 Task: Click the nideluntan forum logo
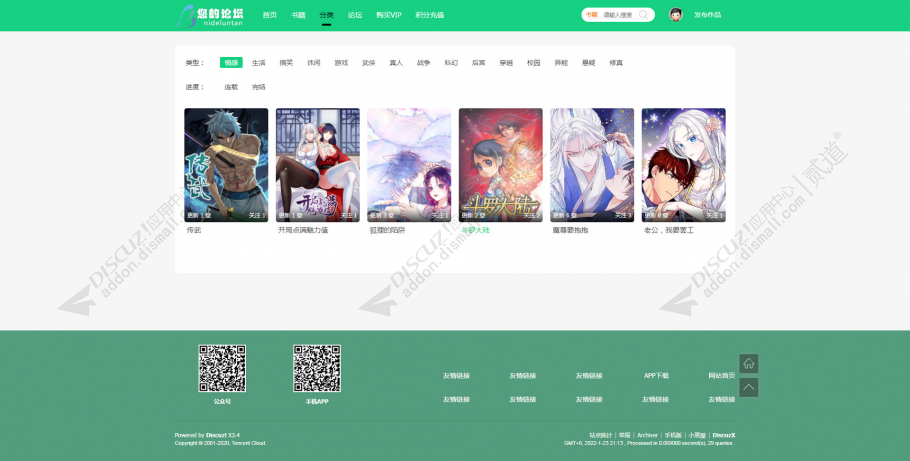(x=210, y=16)
